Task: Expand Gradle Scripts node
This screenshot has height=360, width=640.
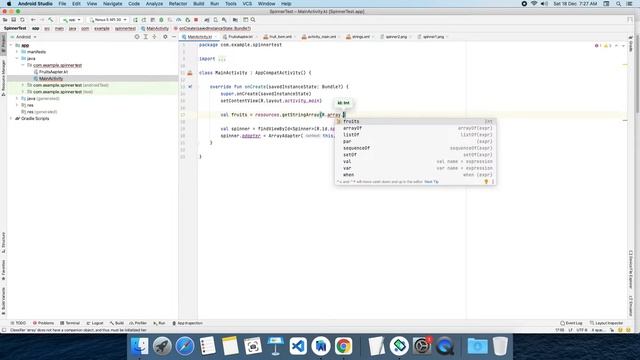Action: (11, 118)
